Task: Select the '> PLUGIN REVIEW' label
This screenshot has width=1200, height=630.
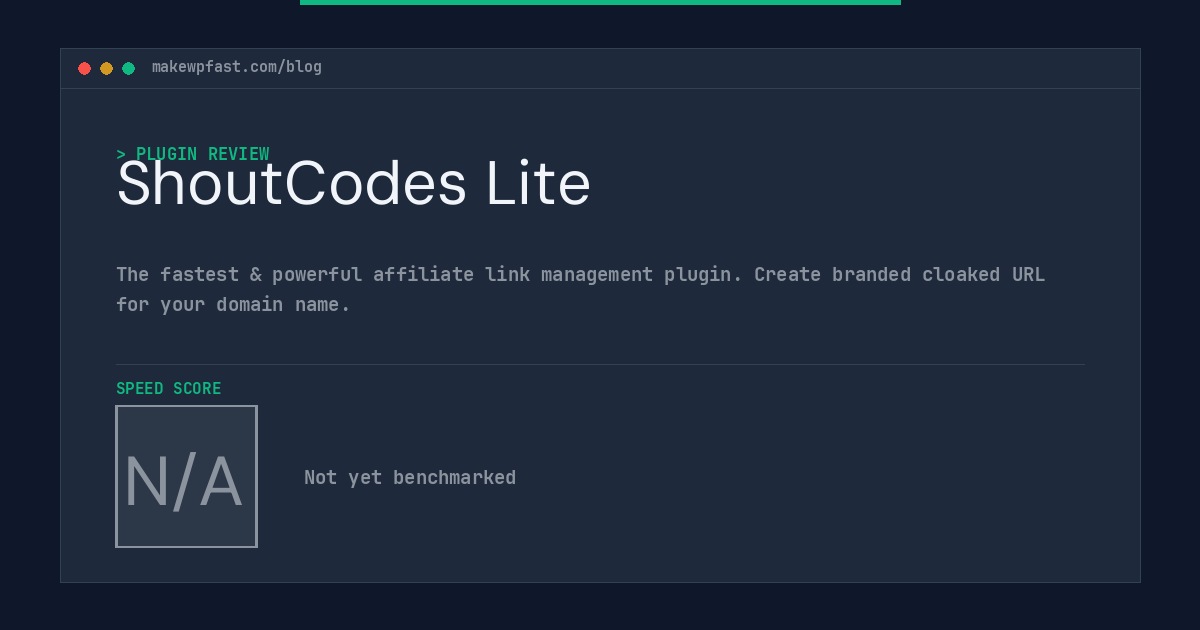Action: tap(193, 154)
